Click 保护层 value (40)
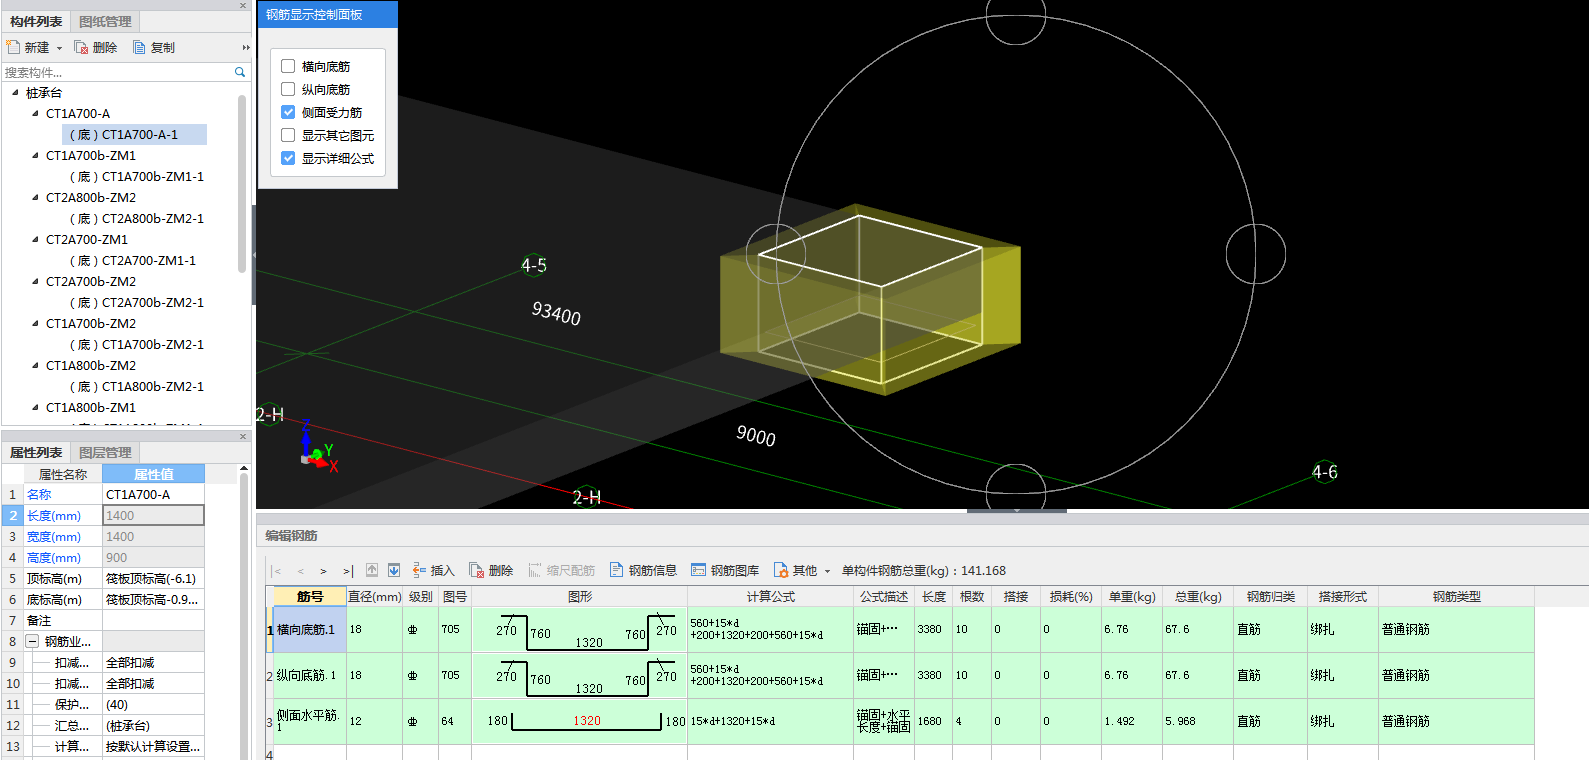 coord(153,704)
